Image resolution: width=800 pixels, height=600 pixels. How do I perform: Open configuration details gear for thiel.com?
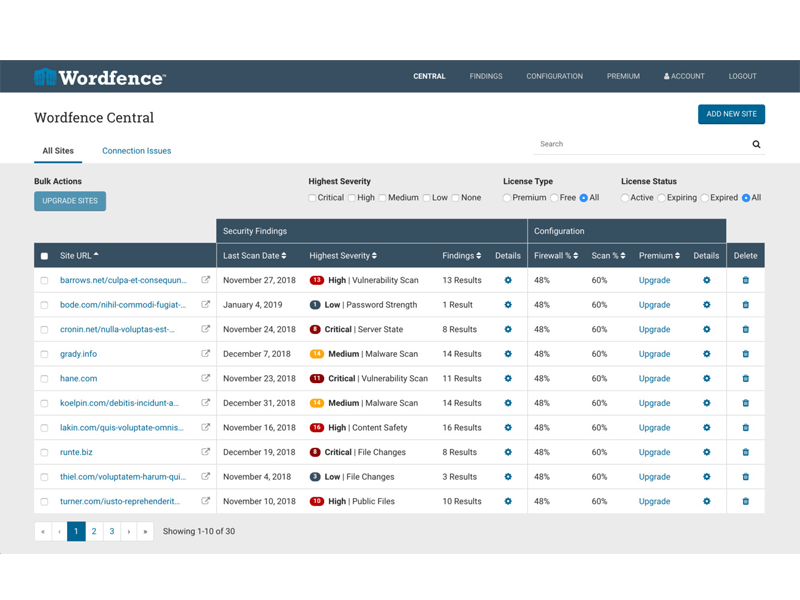[x=706, y=477]
